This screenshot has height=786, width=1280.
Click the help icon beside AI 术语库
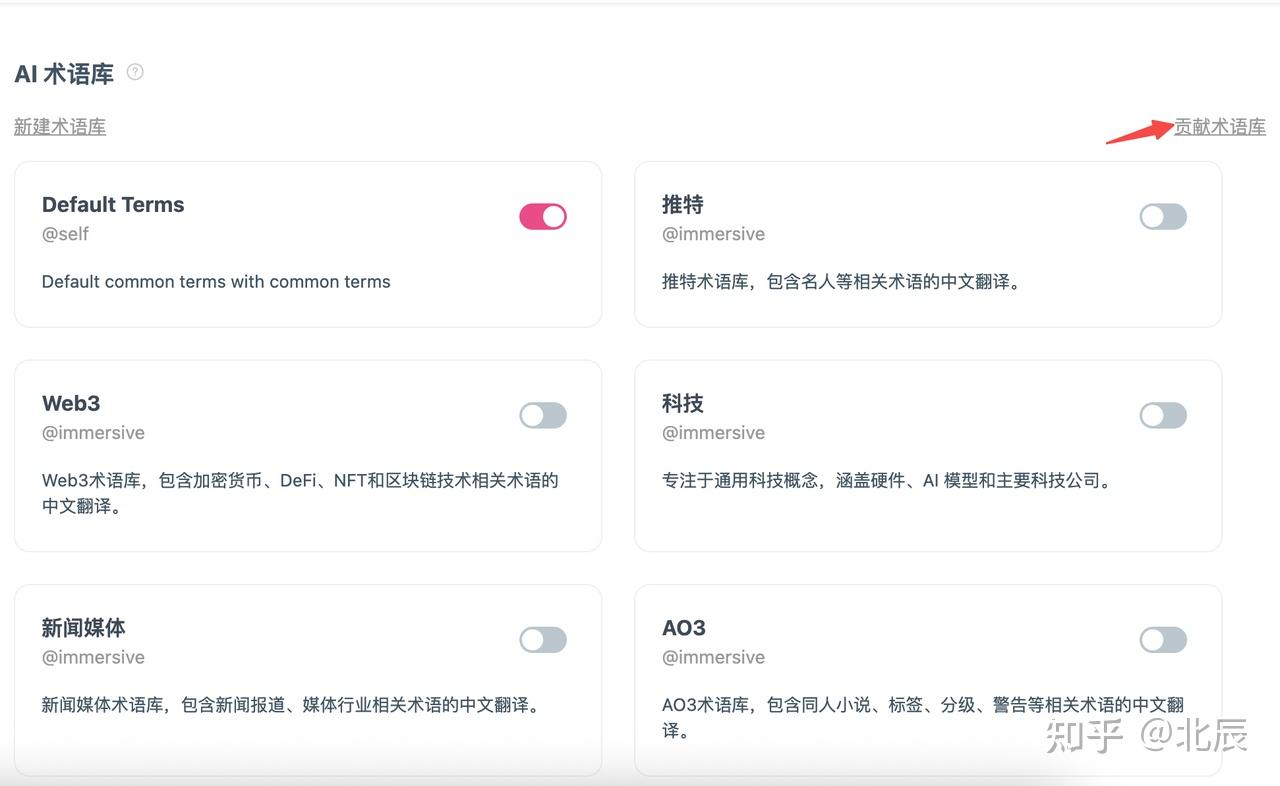[135, 72]
